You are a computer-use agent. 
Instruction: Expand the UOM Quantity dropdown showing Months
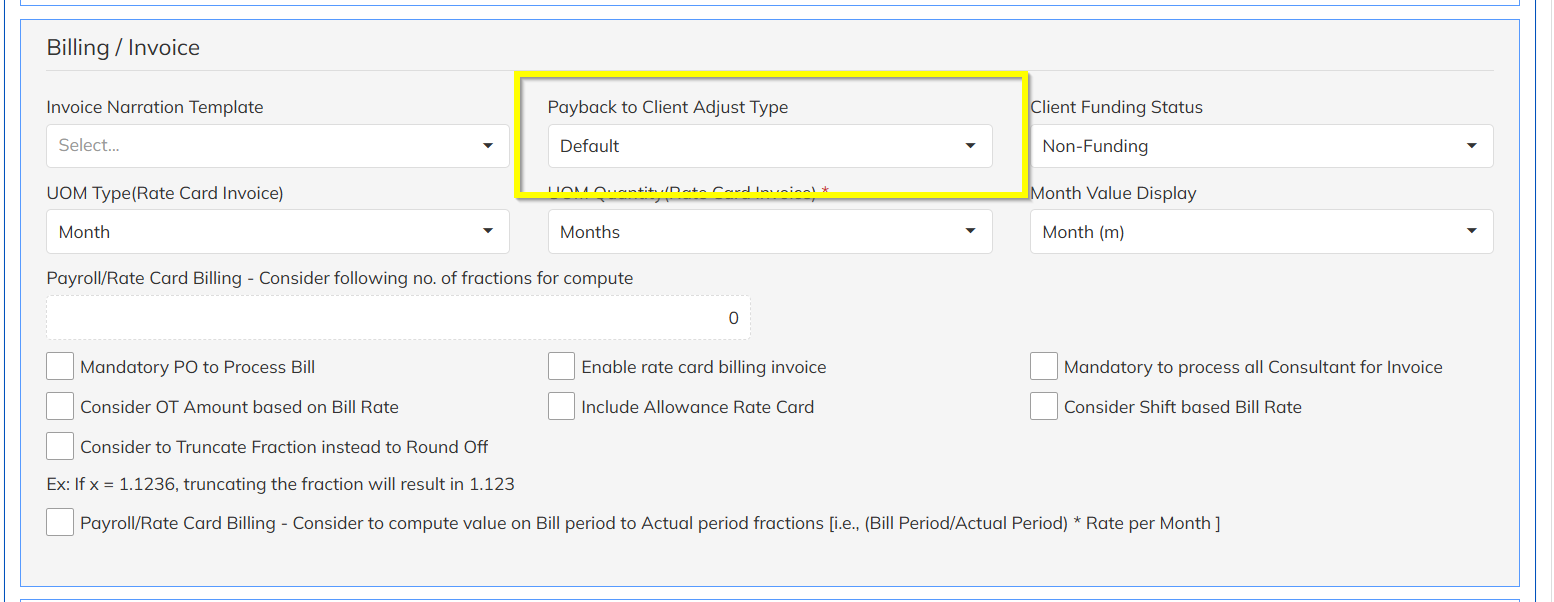(769, 232)
